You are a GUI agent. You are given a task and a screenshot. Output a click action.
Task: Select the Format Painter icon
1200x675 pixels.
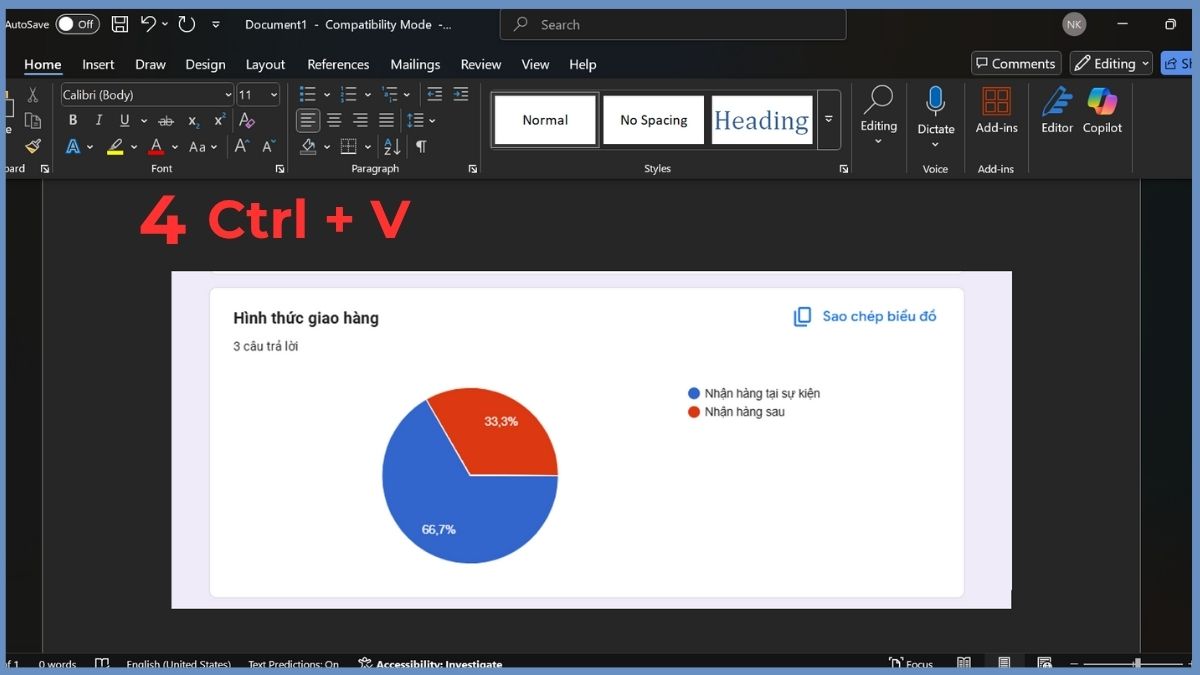[31, 145]
